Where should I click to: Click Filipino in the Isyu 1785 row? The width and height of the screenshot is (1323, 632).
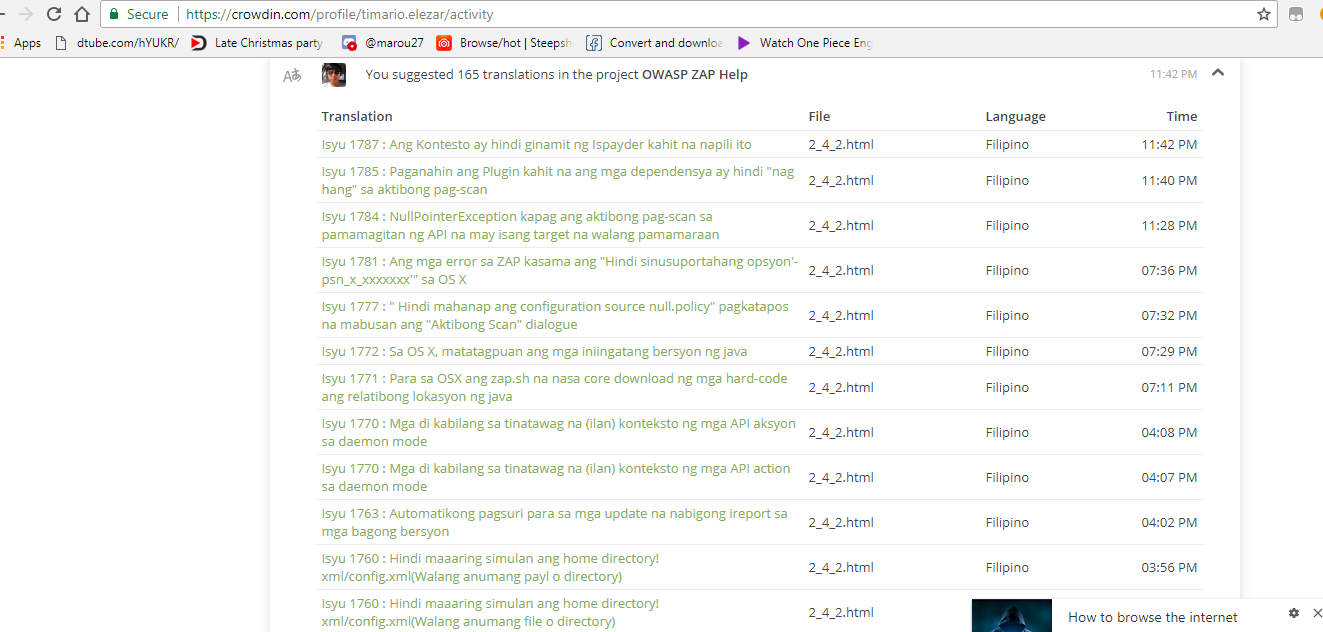(1007, 180)
